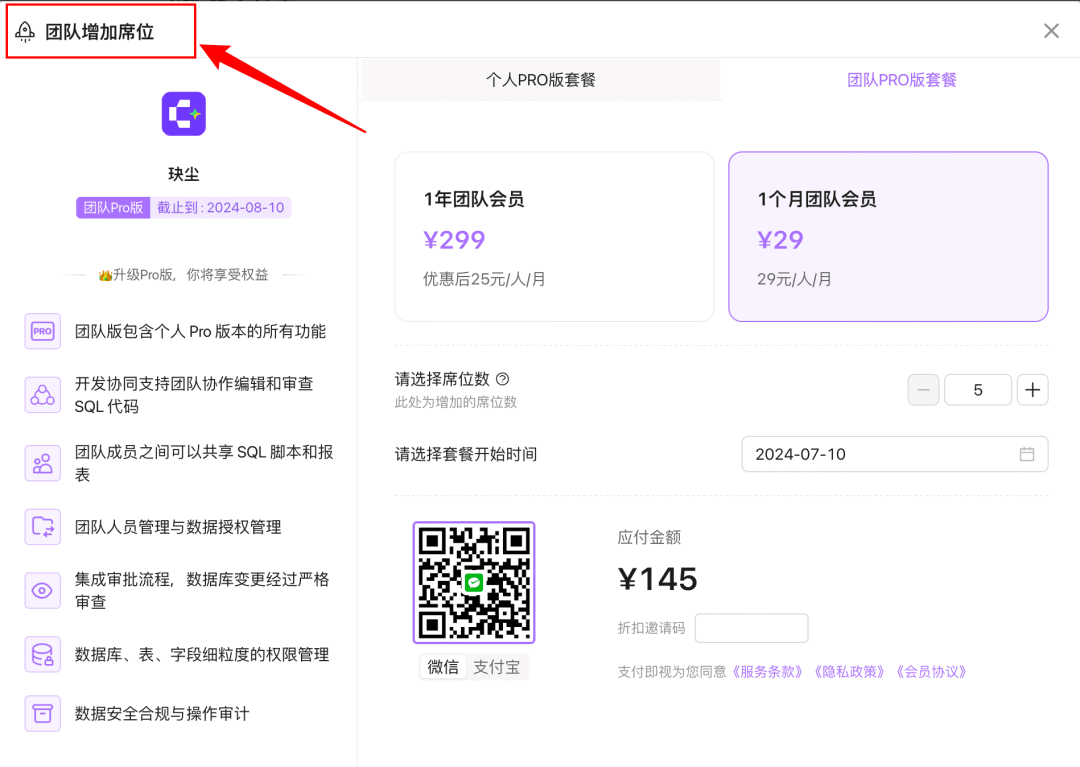The image size is (1080, 767).
Task: Click the 开发协同 collaboration icon
Action: pos(43,395)
